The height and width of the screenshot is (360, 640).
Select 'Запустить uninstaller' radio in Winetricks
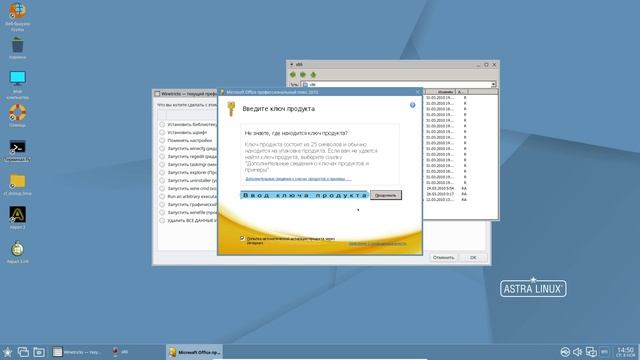pos(162,180)
